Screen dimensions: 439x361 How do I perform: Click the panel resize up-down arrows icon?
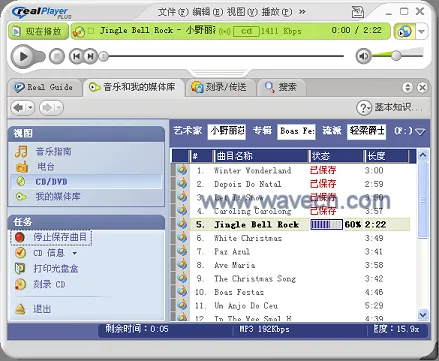(407, 87)
